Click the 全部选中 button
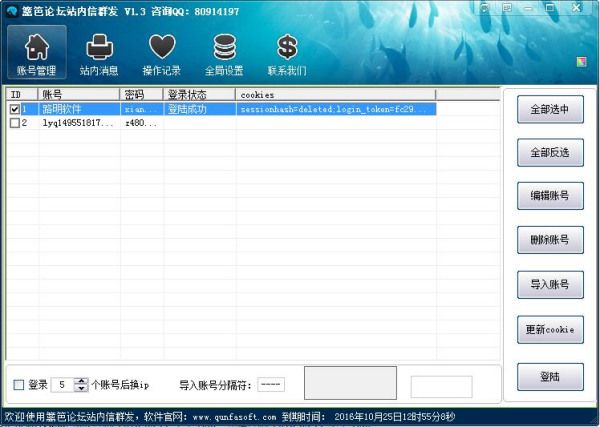The image size is (600, 427). (x=550, y=110)
